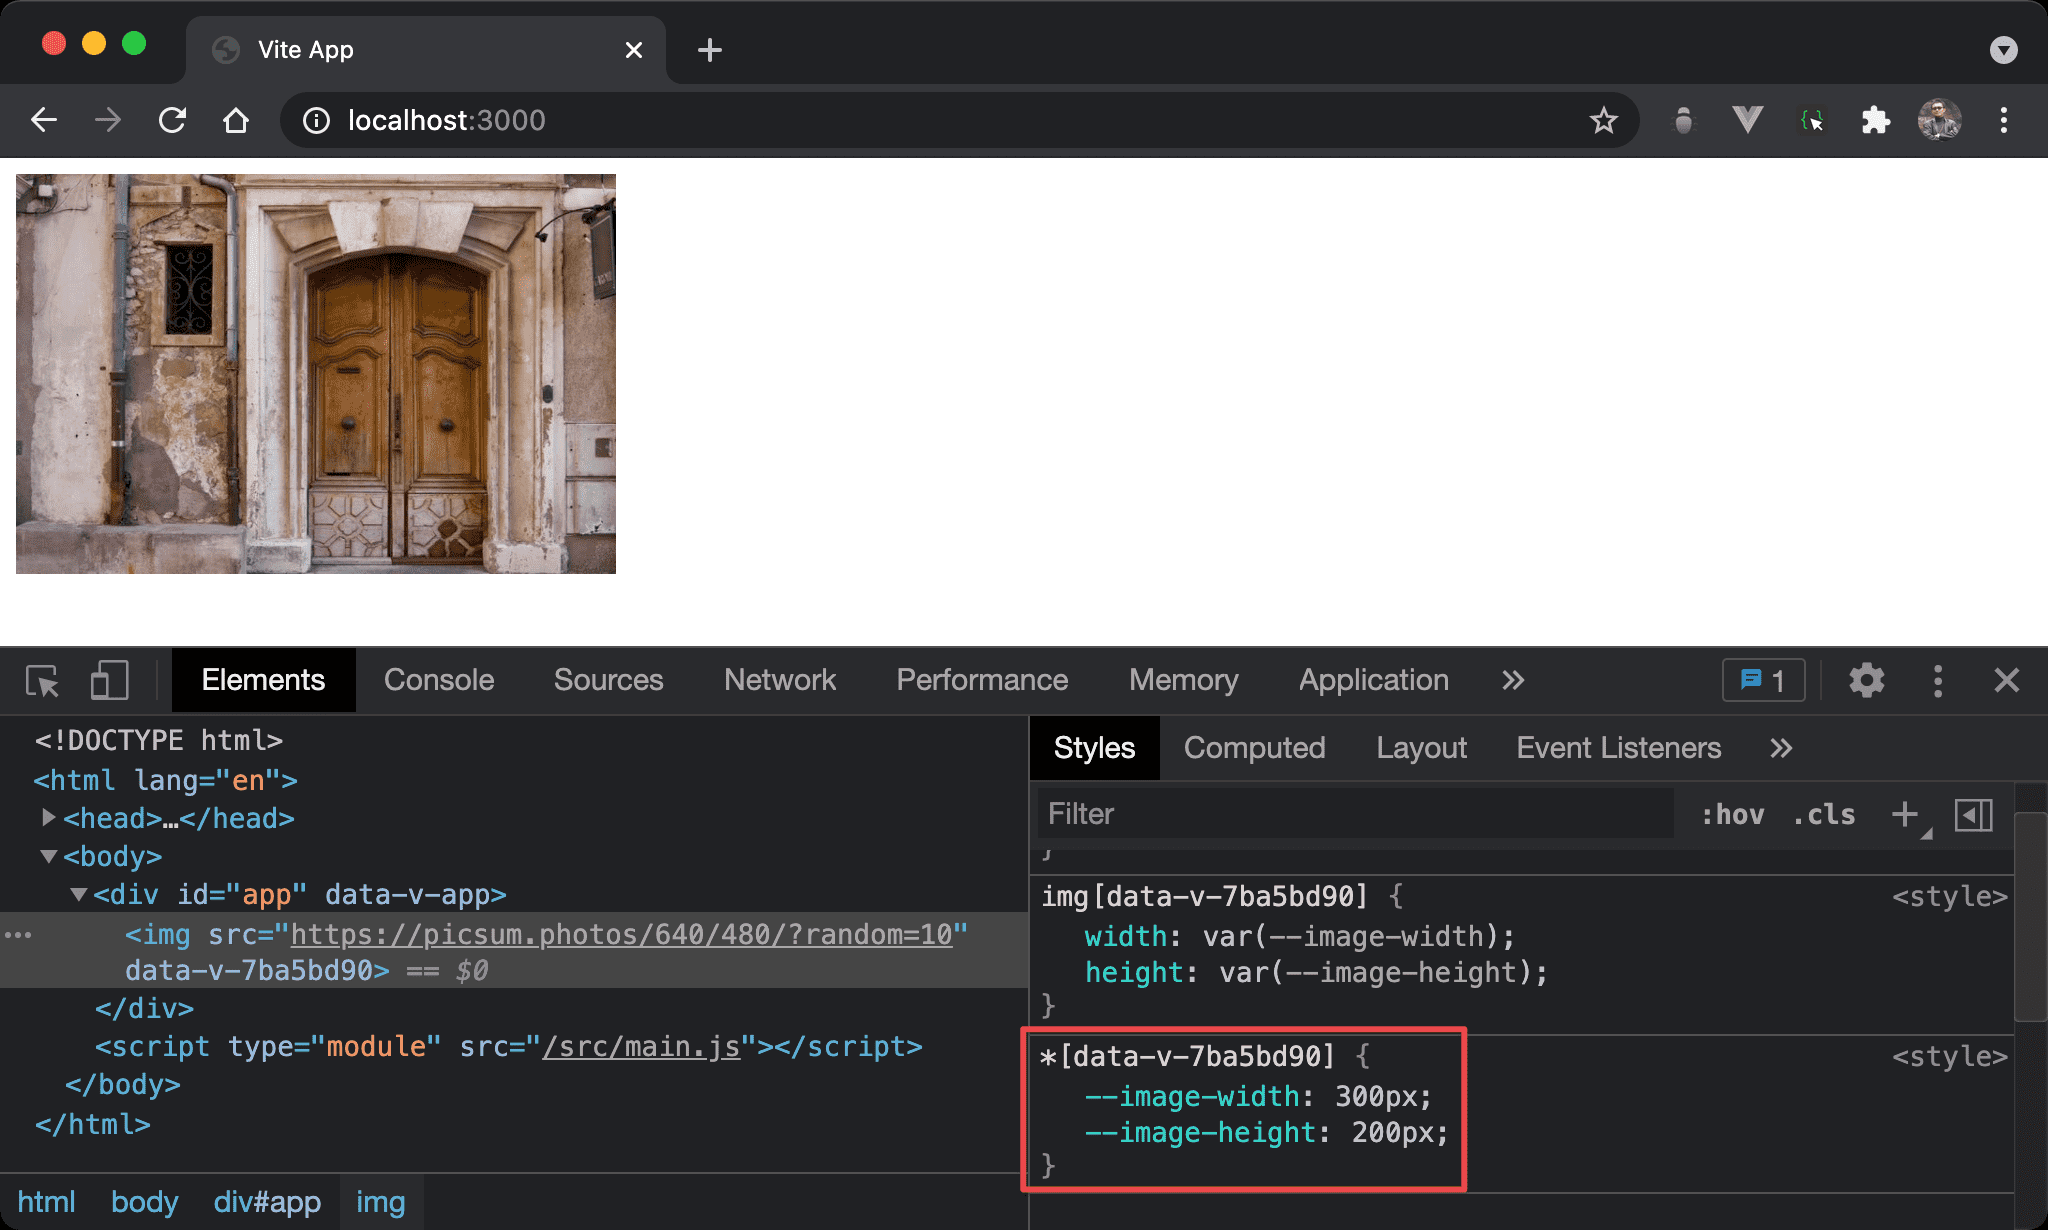This screenshot has height=1230, width=2048.
Task: Toggle the computed styles sidebar pane icon
Action: (1974, 815)
